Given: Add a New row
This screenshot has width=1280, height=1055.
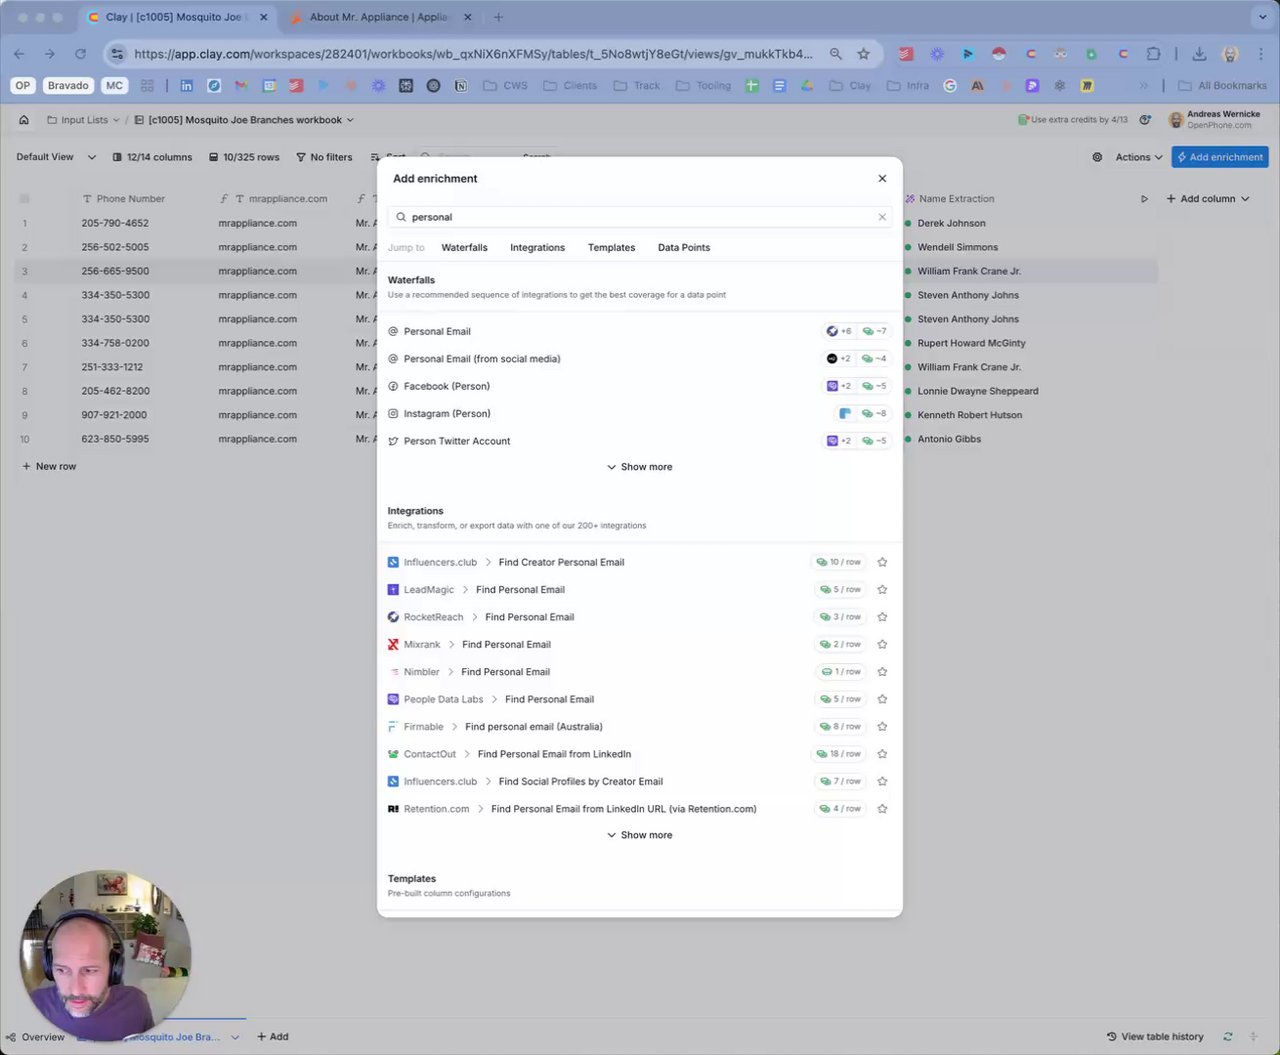Looking at the screenshot, I should point(49,467).
